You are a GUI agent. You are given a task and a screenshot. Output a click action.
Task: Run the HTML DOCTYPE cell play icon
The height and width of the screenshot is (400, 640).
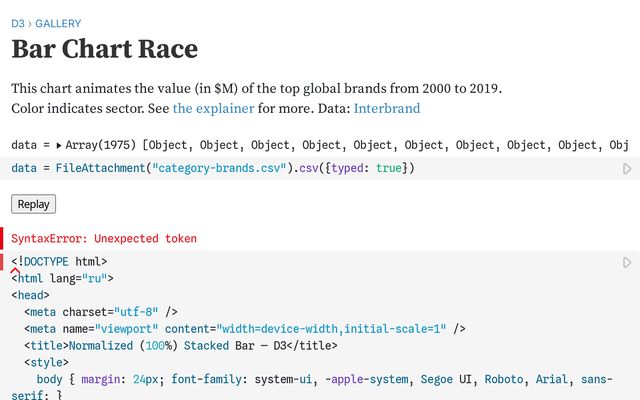click(627, 262)
